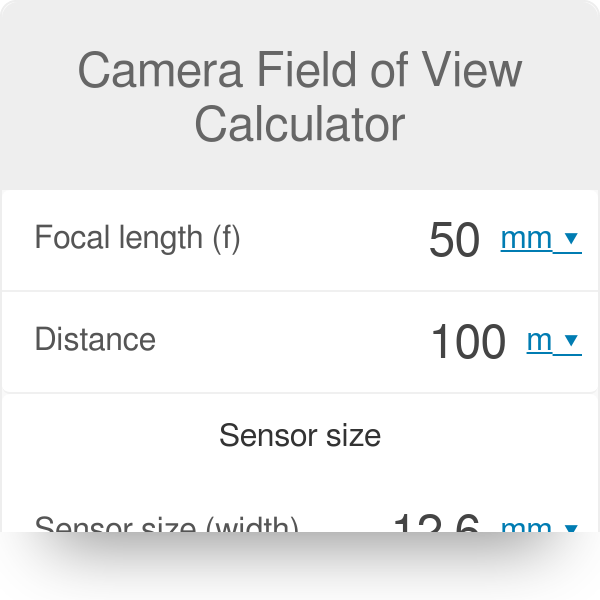Click the "Camera Field of View" title line
Screen dimensions: 600x600
(x=300, y=72)
